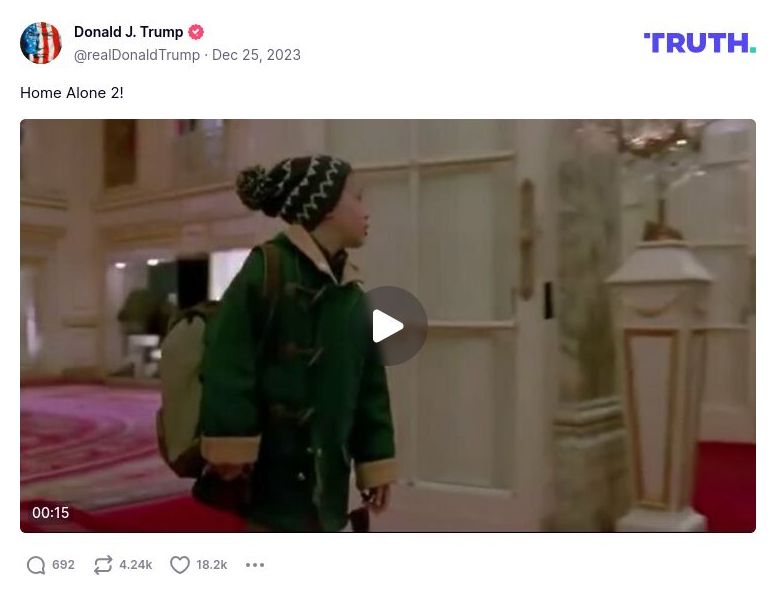Click the 692 replies count
This screenshot has width=777, height=595.
coord(63,565)
